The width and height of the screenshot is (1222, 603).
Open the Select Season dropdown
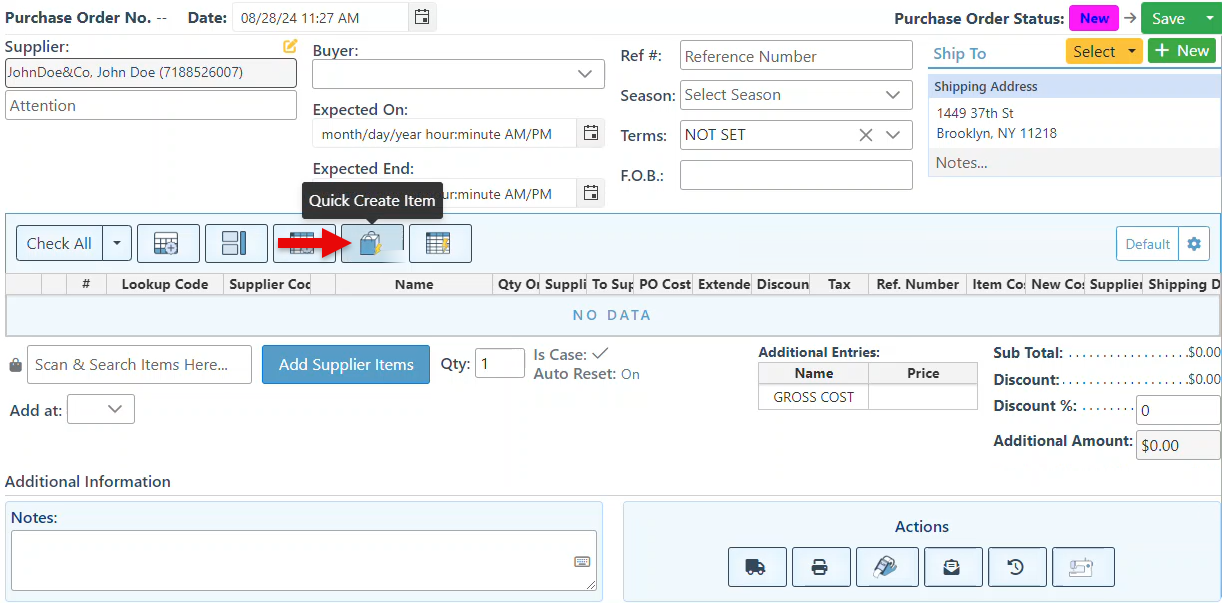(x=893, y=95)
